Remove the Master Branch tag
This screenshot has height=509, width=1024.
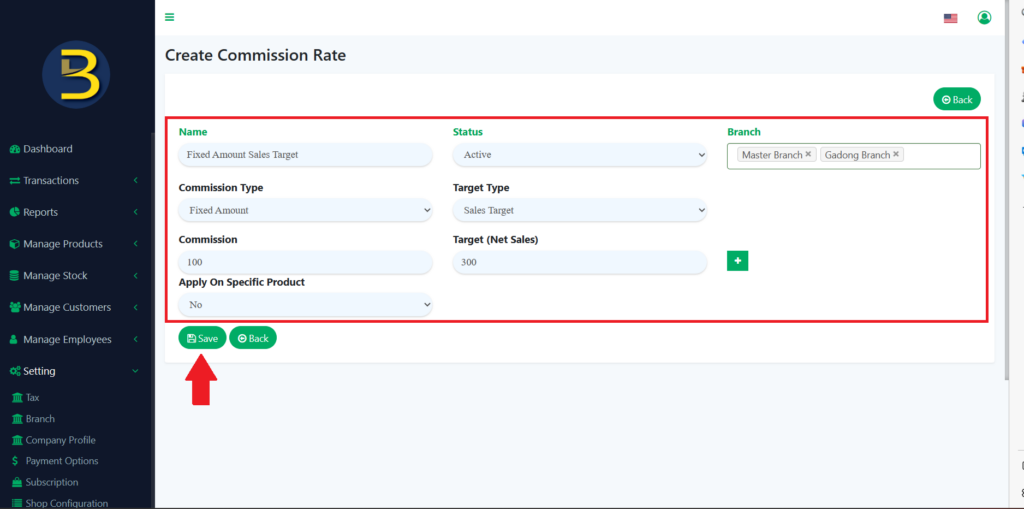pos(808,155)
